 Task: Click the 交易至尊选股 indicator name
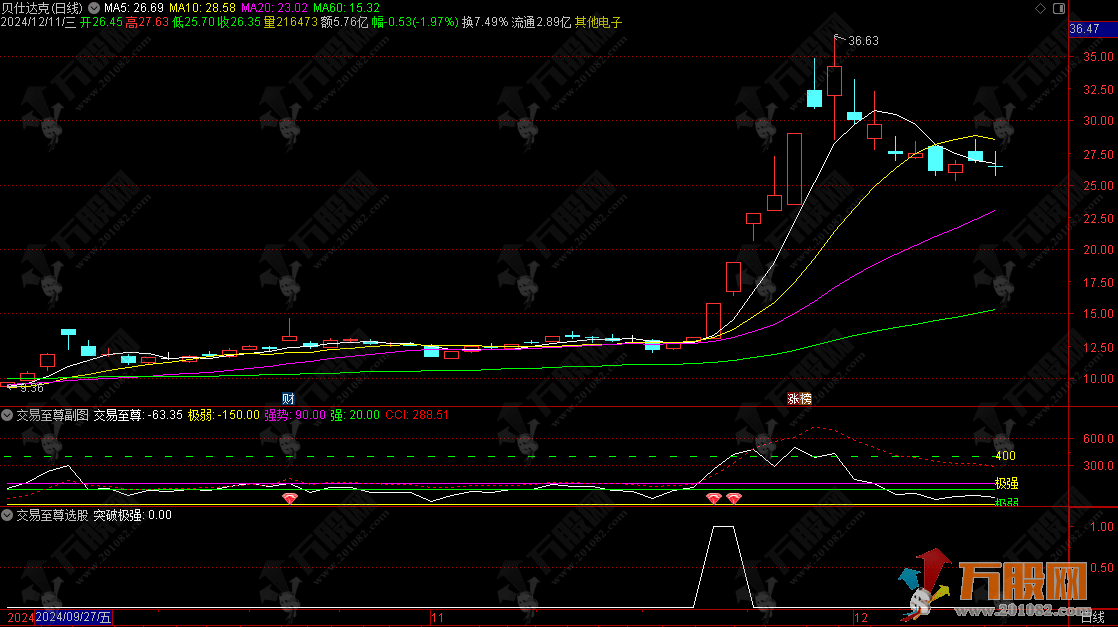[x=53, y=515]
